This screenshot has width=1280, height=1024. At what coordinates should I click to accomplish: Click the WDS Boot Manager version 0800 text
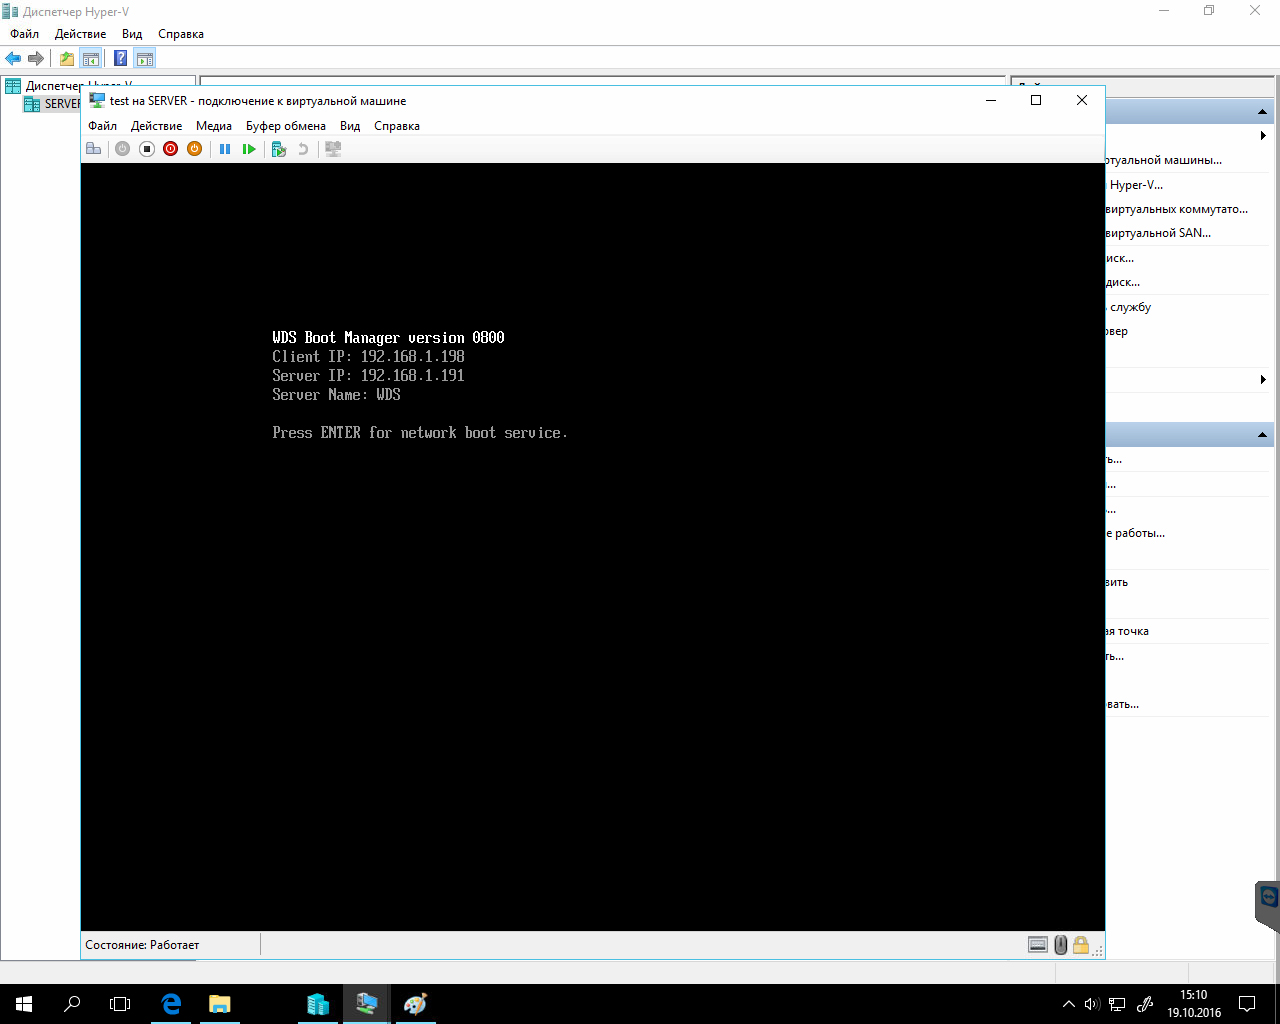pos(388,338)
